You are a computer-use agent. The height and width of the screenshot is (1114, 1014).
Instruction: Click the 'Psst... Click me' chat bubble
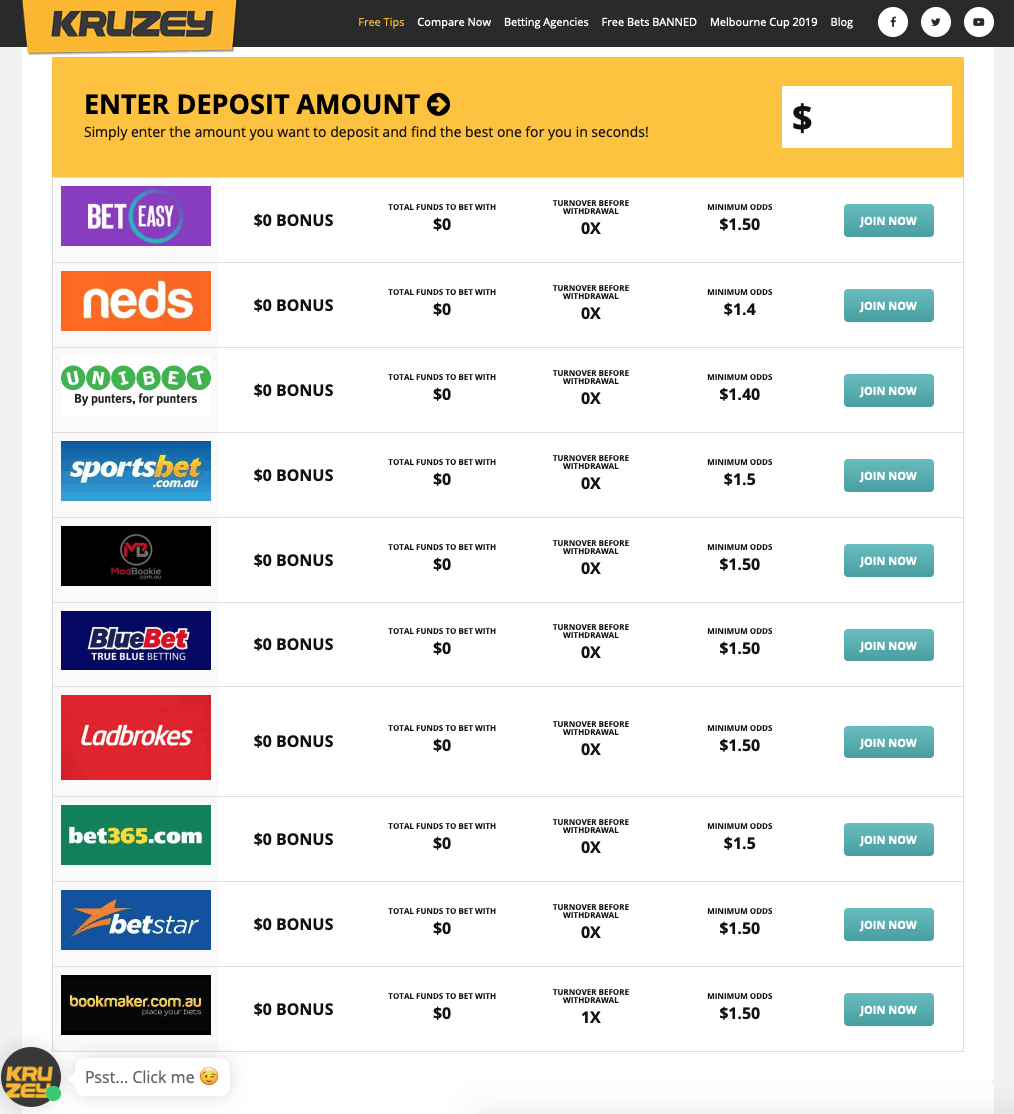(x=152, y=1077)
